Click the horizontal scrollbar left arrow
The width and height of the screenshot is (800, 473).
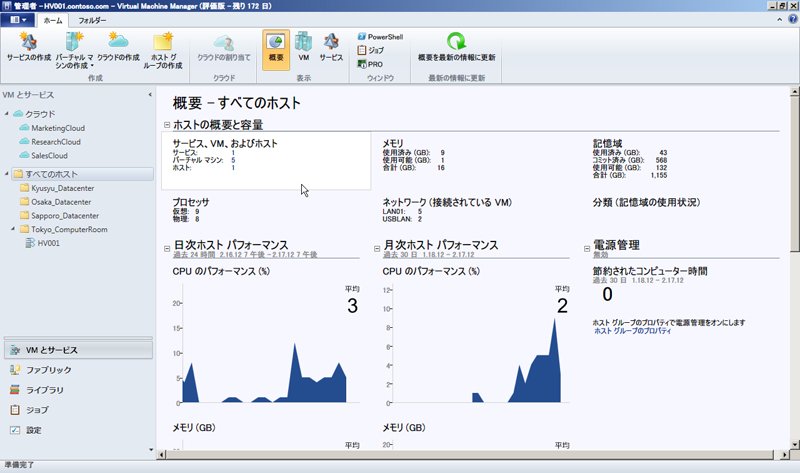point(162,455)
